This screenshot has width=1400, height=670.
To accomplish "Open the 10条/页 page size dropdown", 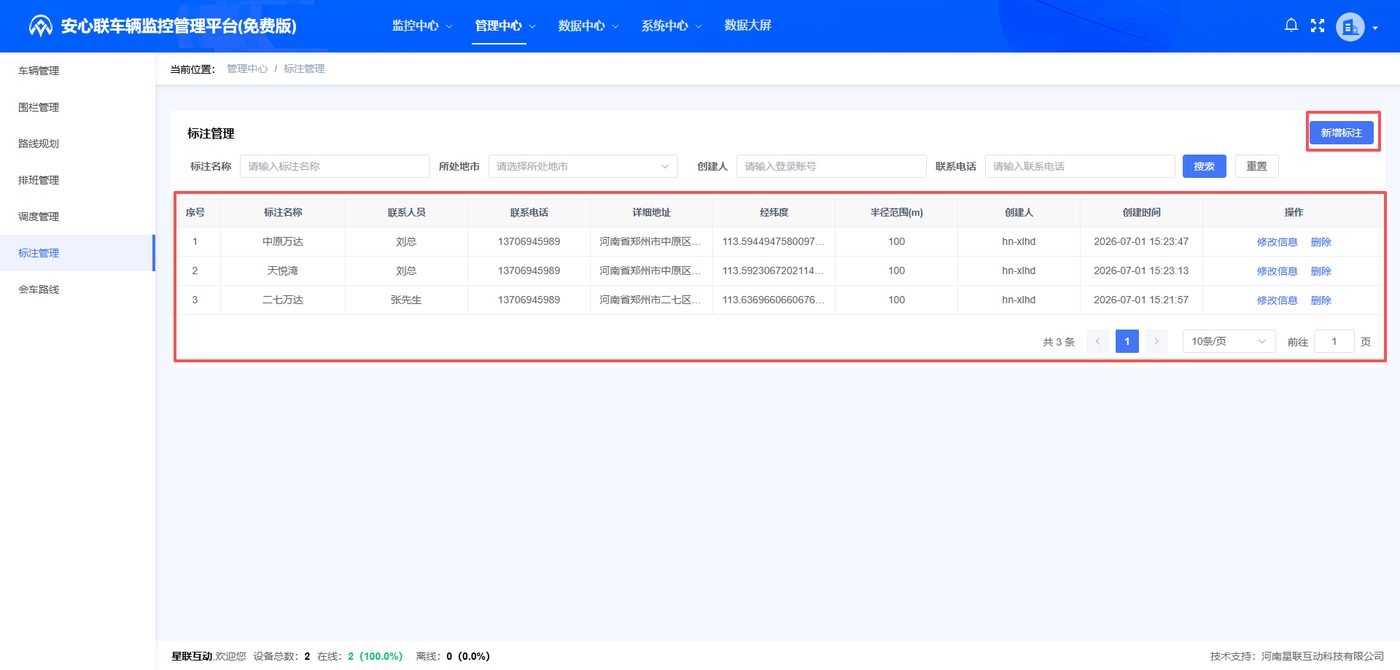I will point(1229,342).
